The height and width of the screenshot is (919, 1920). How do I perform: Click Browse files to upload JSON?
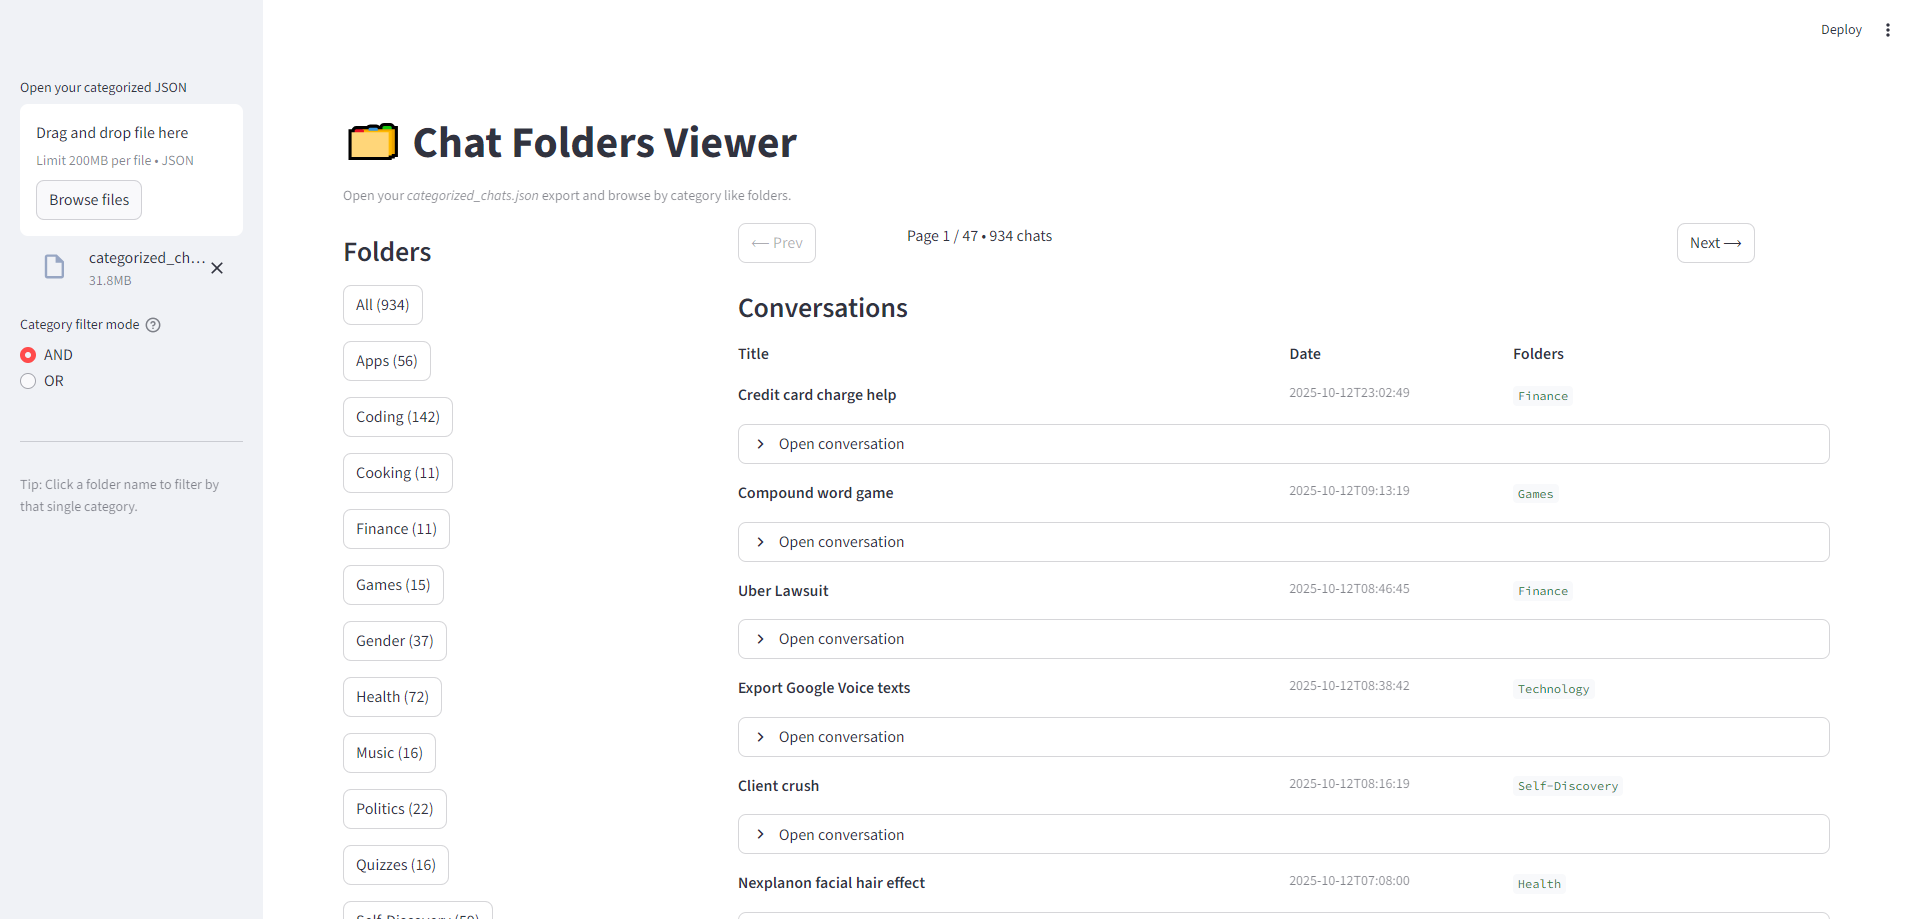tap(88, 199)
